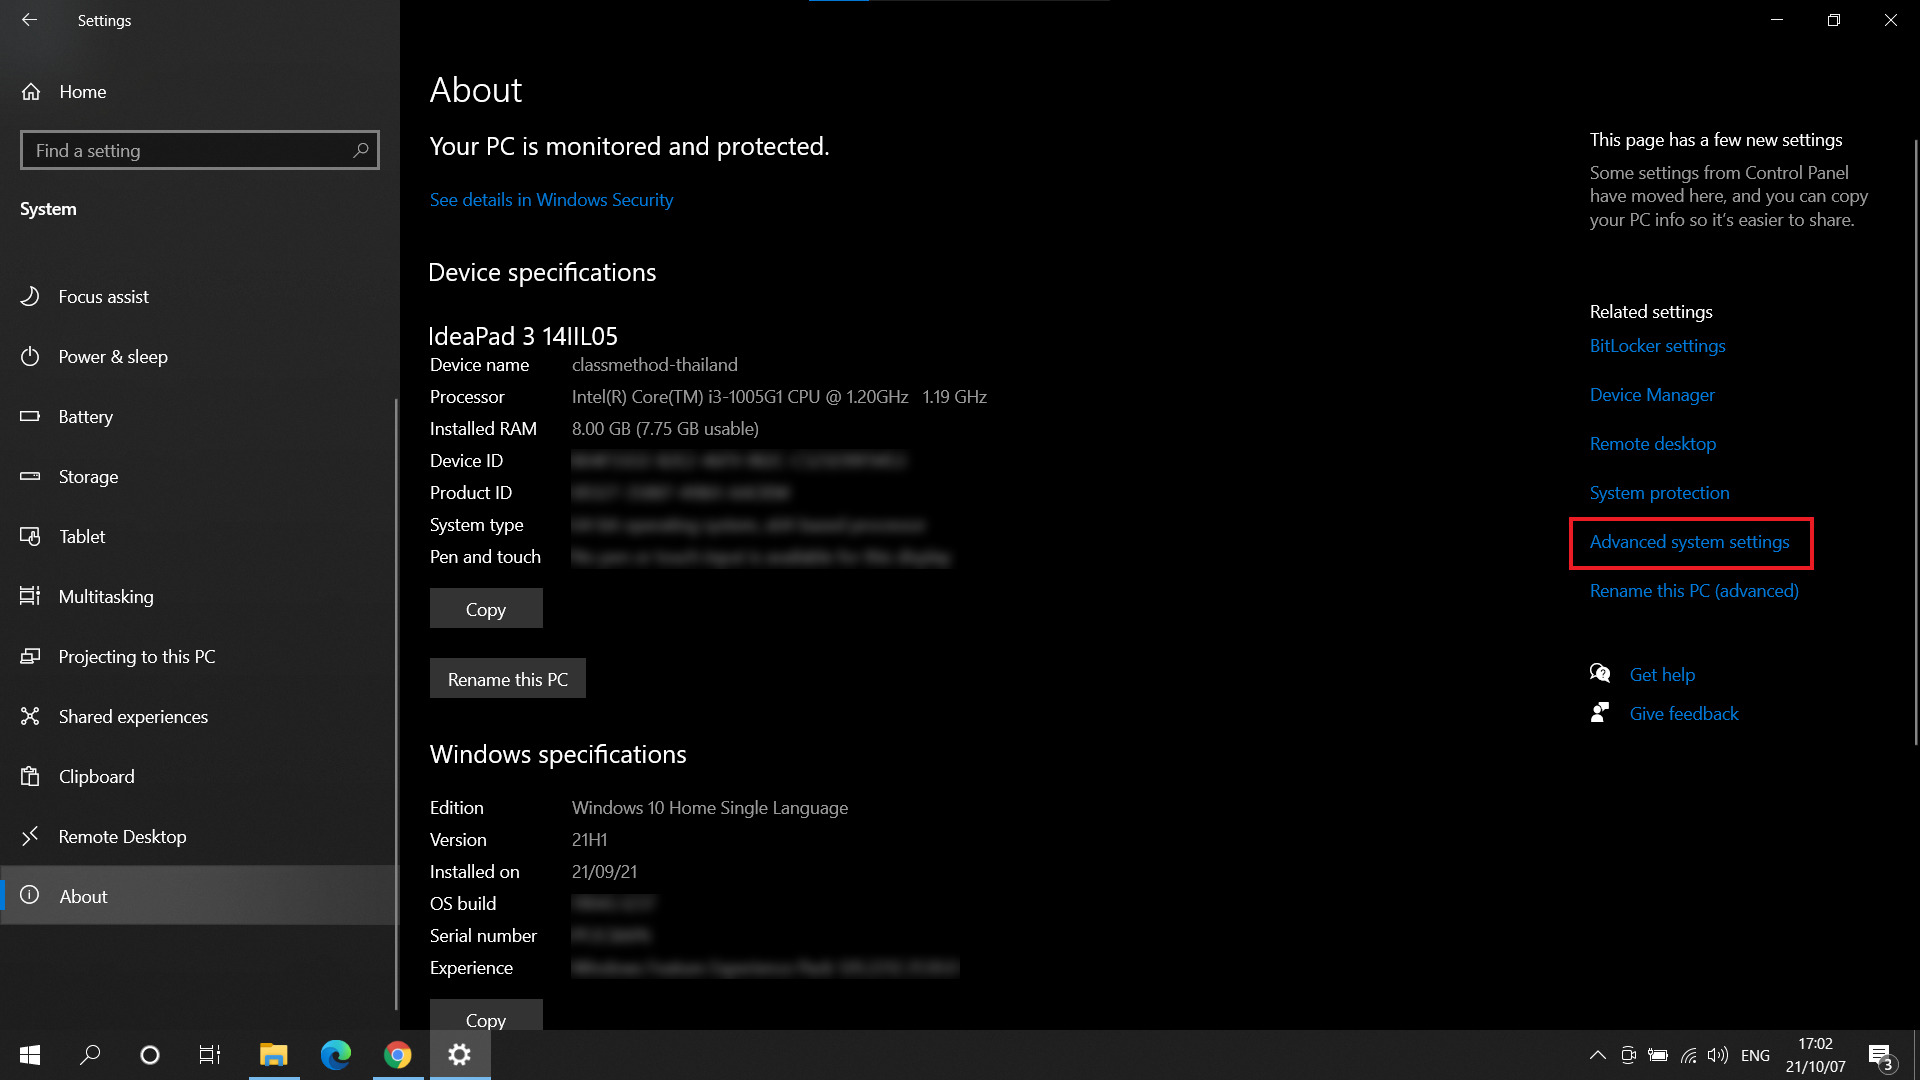Select the Multitasking icon
Viewport: 1920px width, 1080px height.
coord(30,596)
